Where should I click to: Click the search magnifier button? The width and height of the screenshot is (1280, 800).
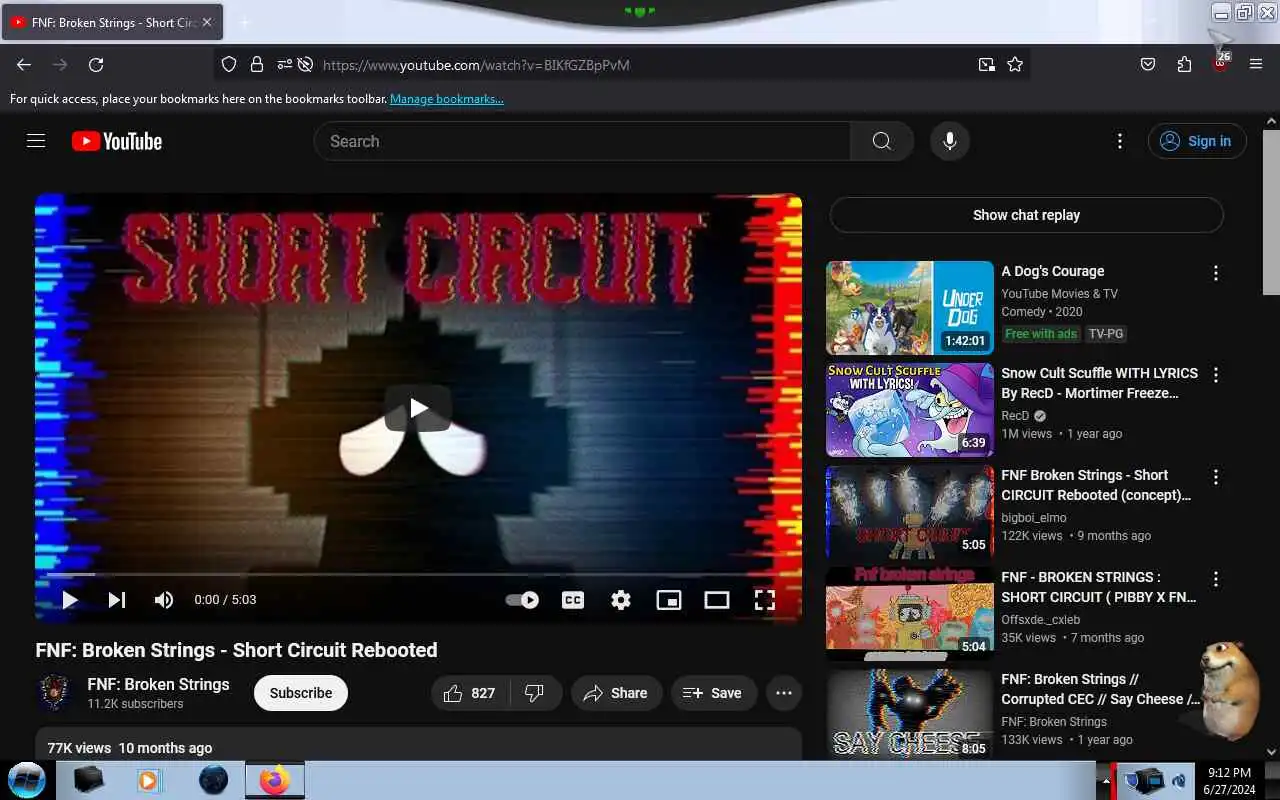point(881,141)
